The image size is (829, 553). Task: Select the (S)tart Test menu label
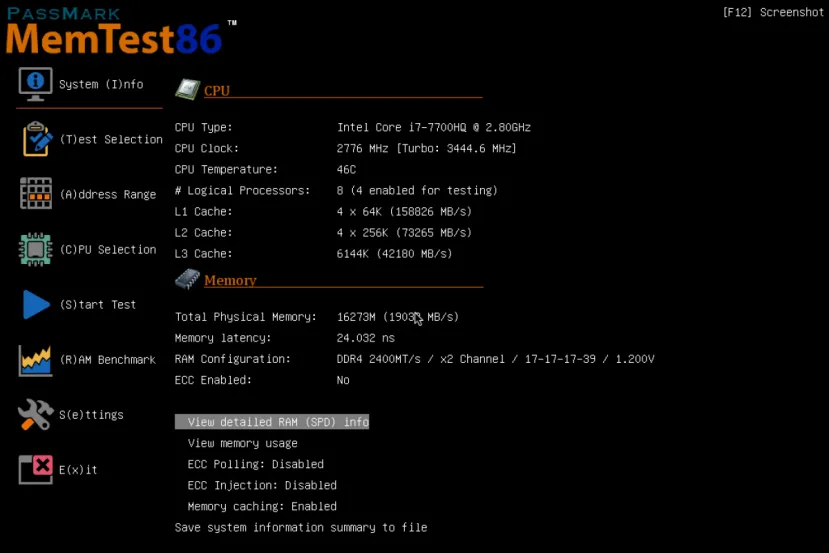tap(98, 305)
